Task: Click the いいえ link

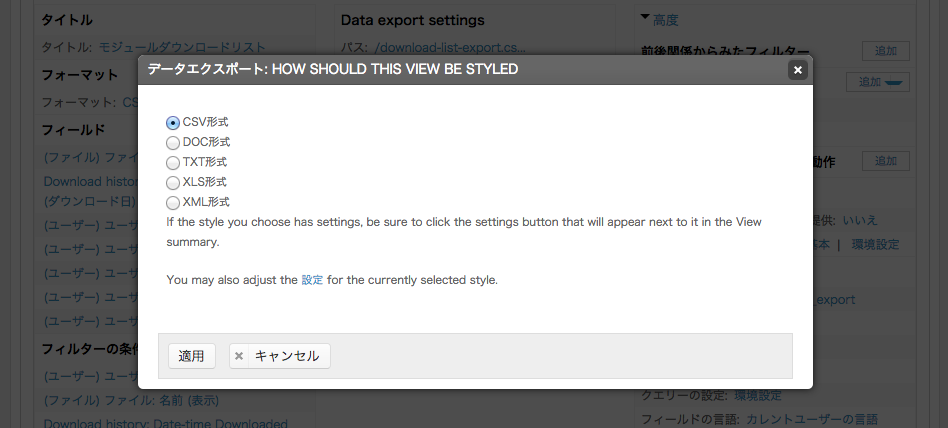Action: [859, 220]
